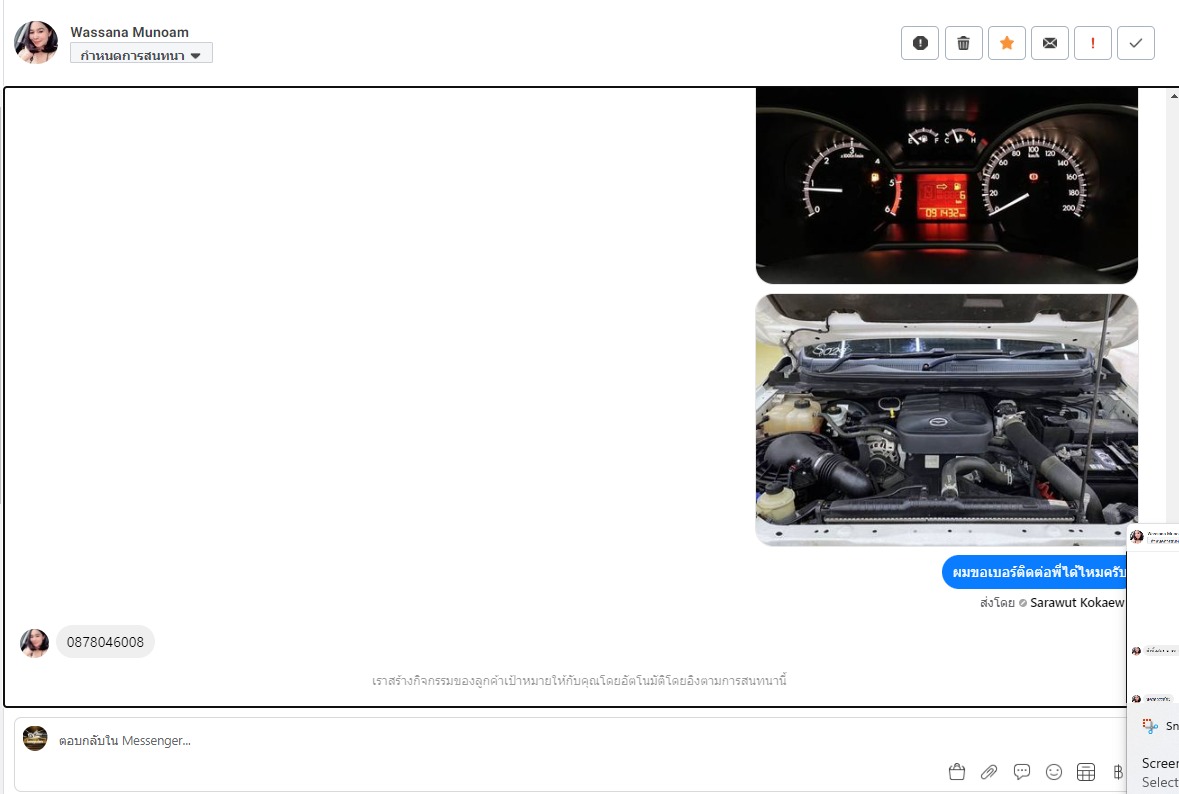Click the Wassana Munoam name in header
This screenshot has height=794, width=1179.
tap(129, 32)
